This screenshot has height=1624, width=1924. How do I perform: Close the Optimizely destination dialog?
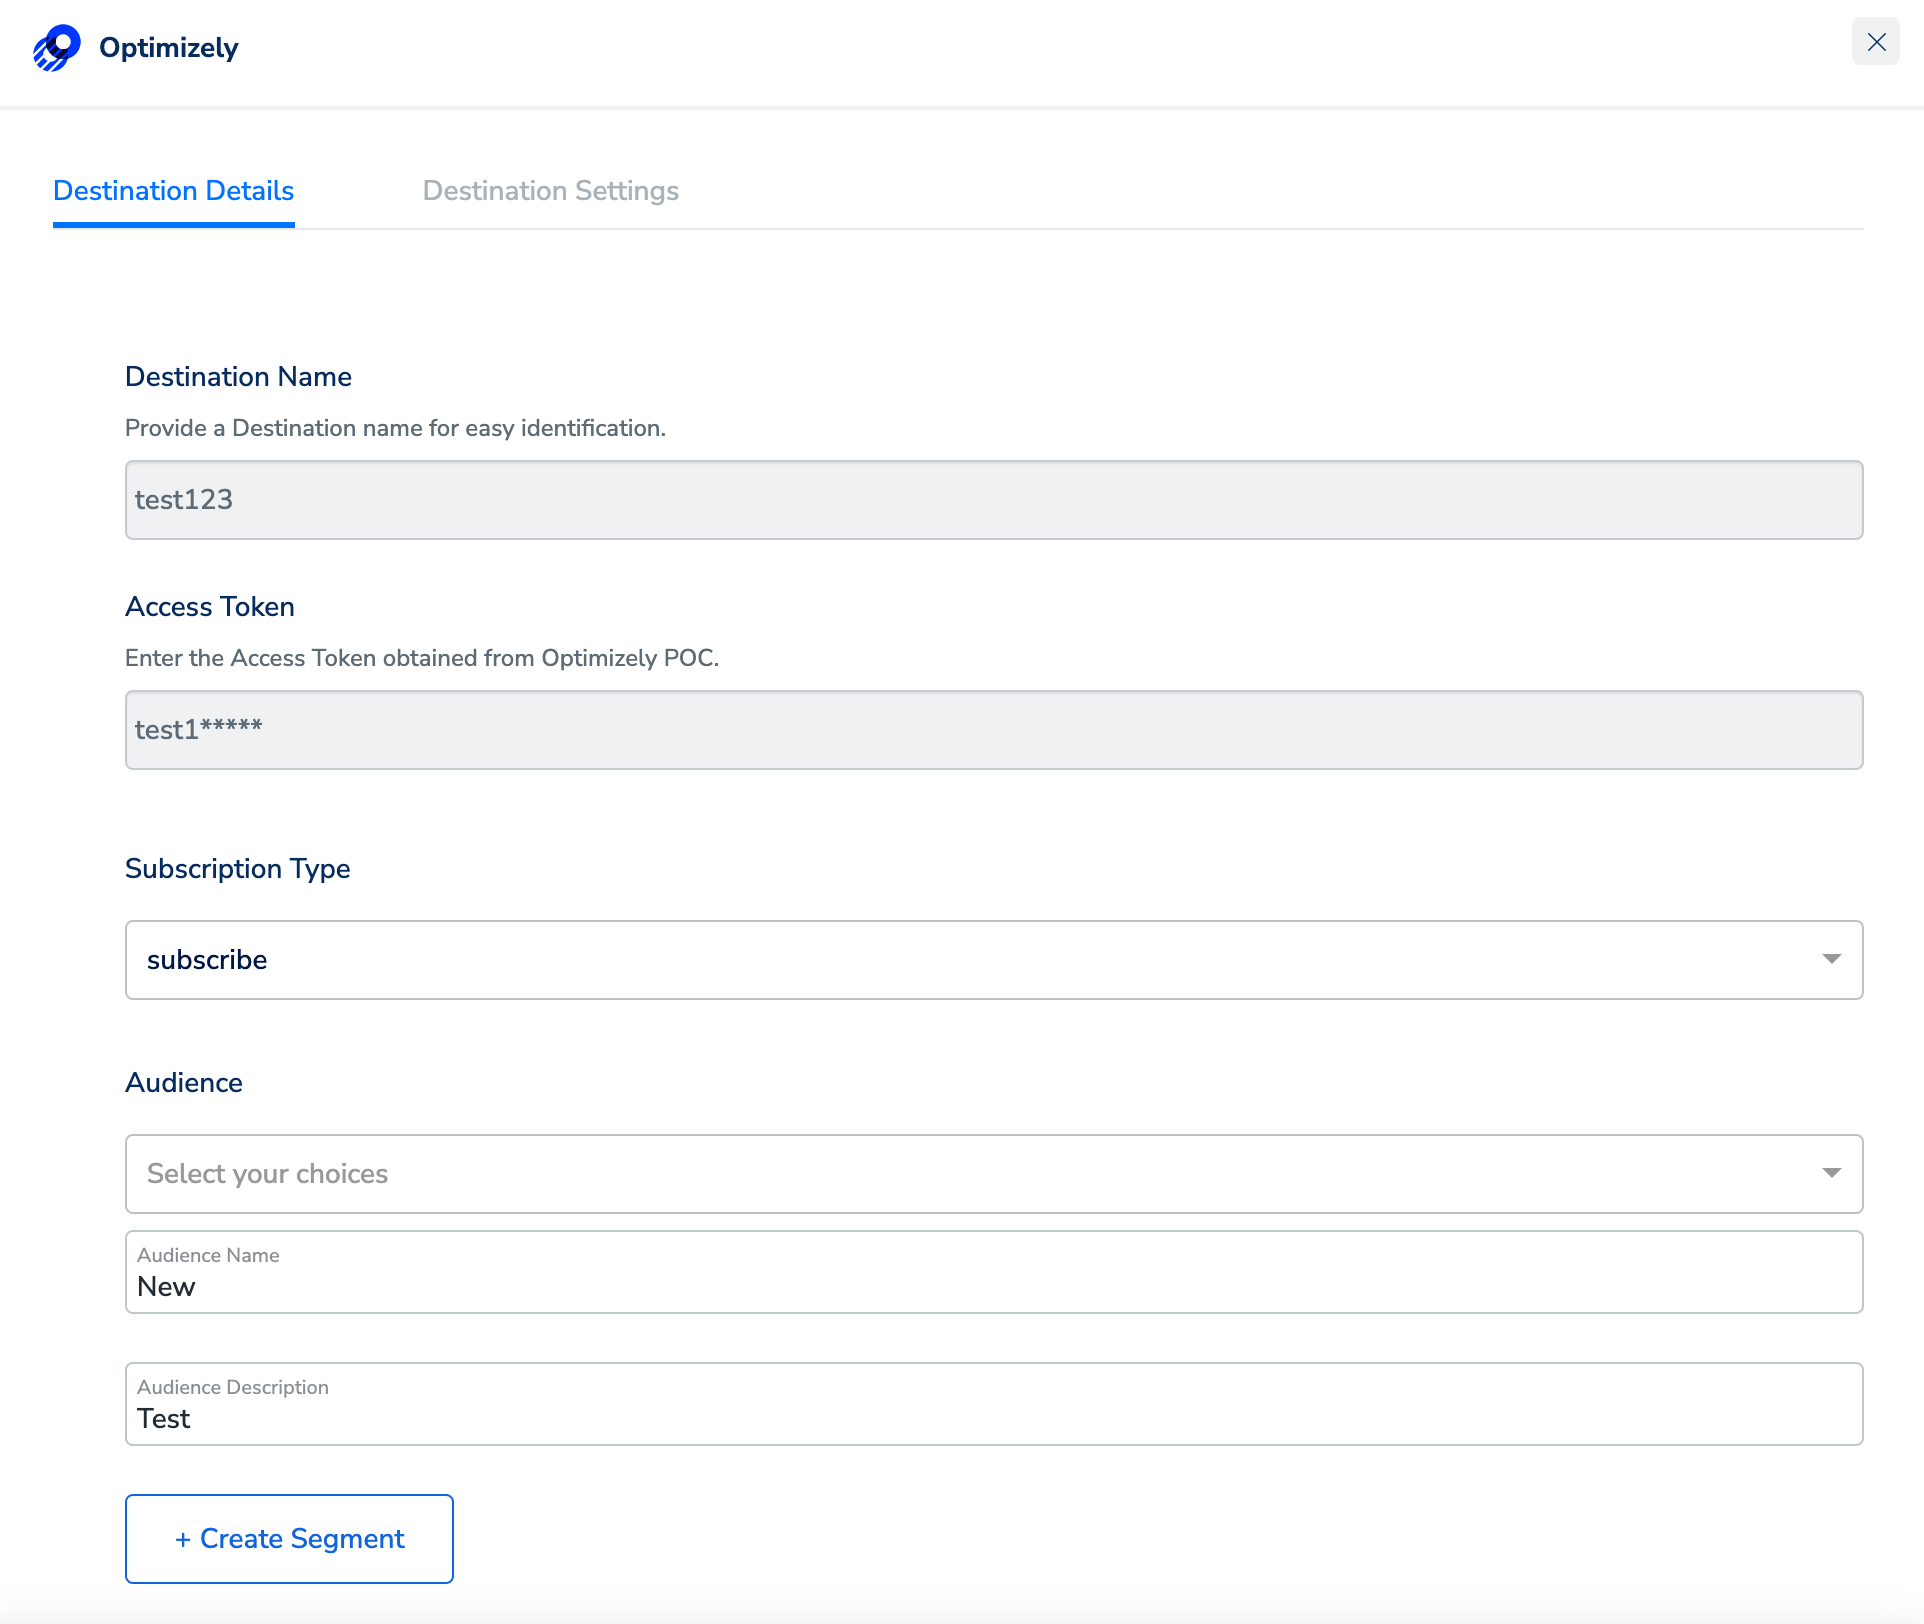(x=1876, y=42)
